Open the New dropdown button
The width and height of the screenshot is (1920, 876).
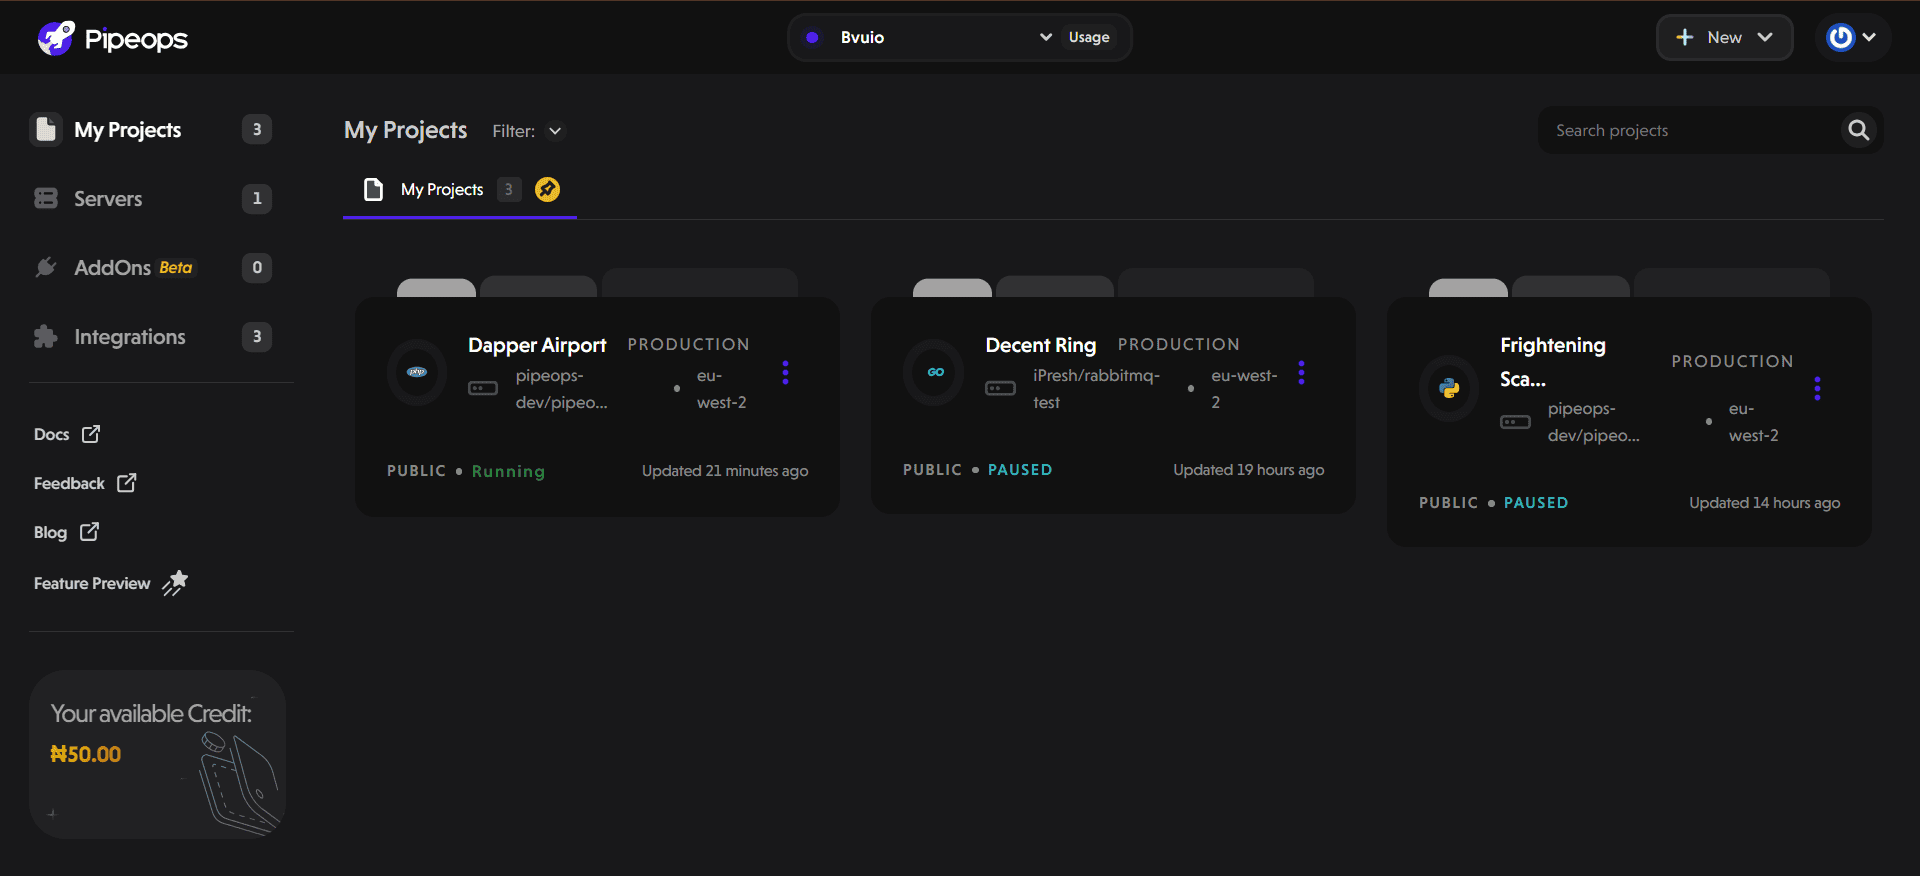pyautogui.click(x=1725, y=38)
